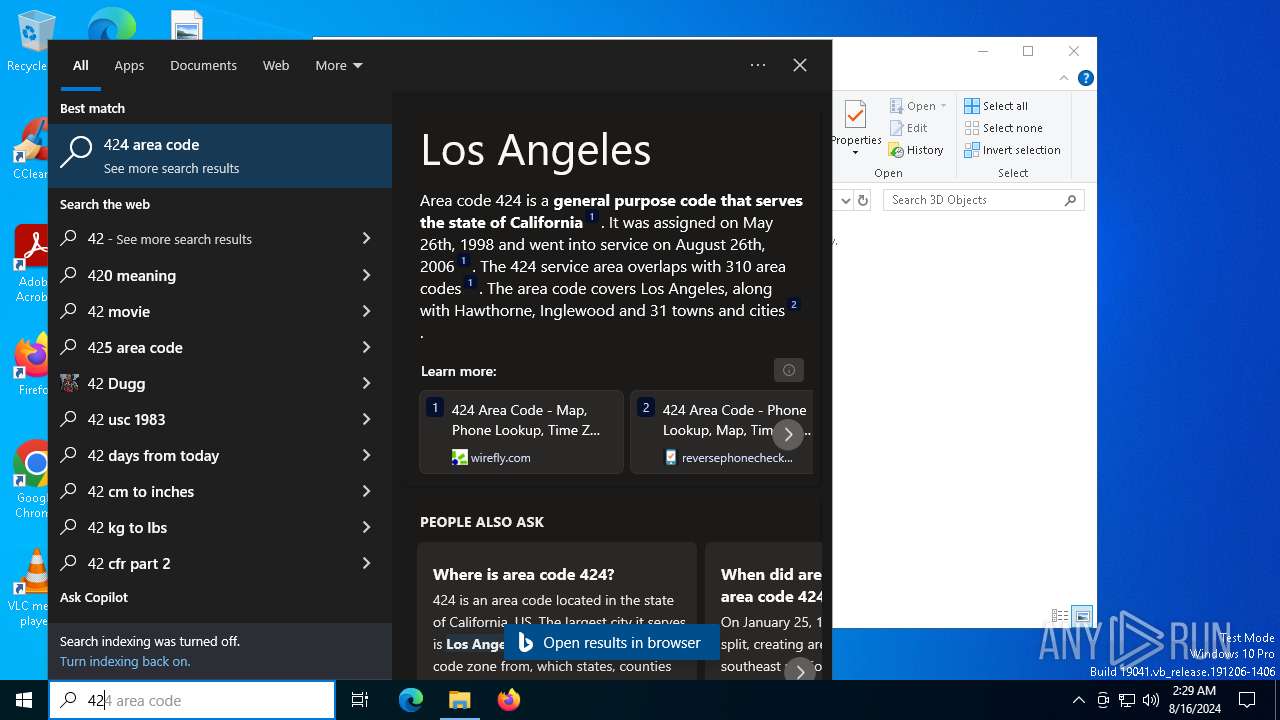Open the volume tray icon
The width and height of the screenshot is (1280, 720).
pos(1151,700)
